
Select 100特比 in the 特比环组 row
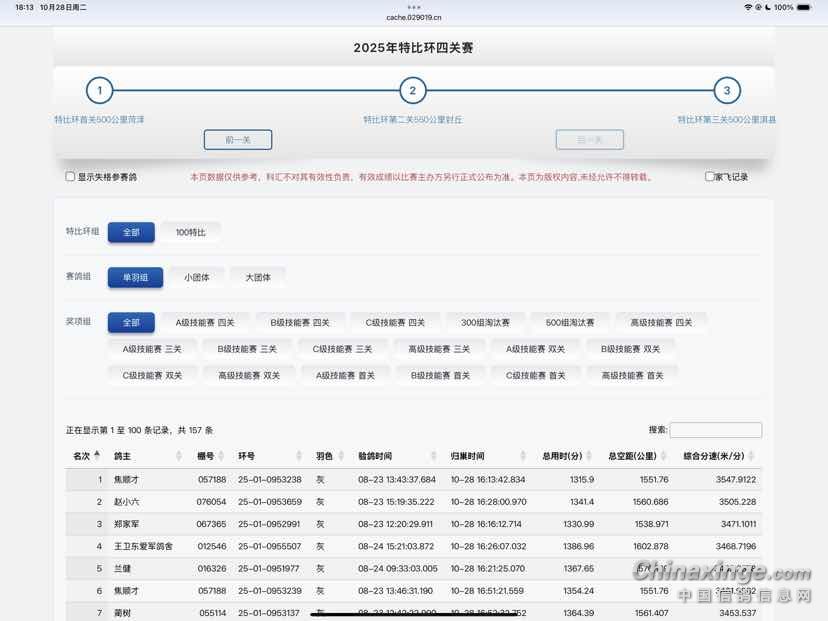(x=190, y=232)
